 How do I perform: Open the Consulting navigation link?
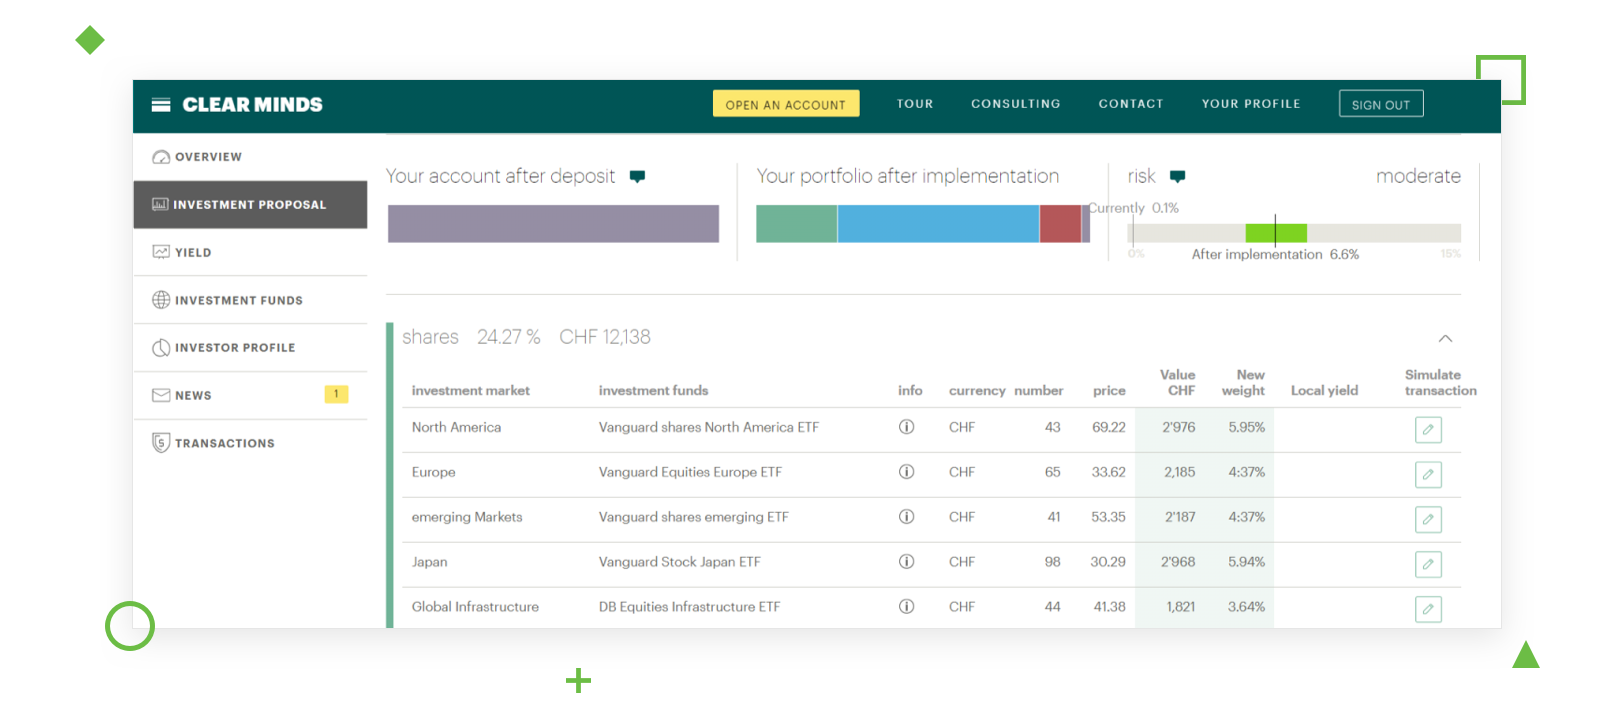(x=1015, y=104)
